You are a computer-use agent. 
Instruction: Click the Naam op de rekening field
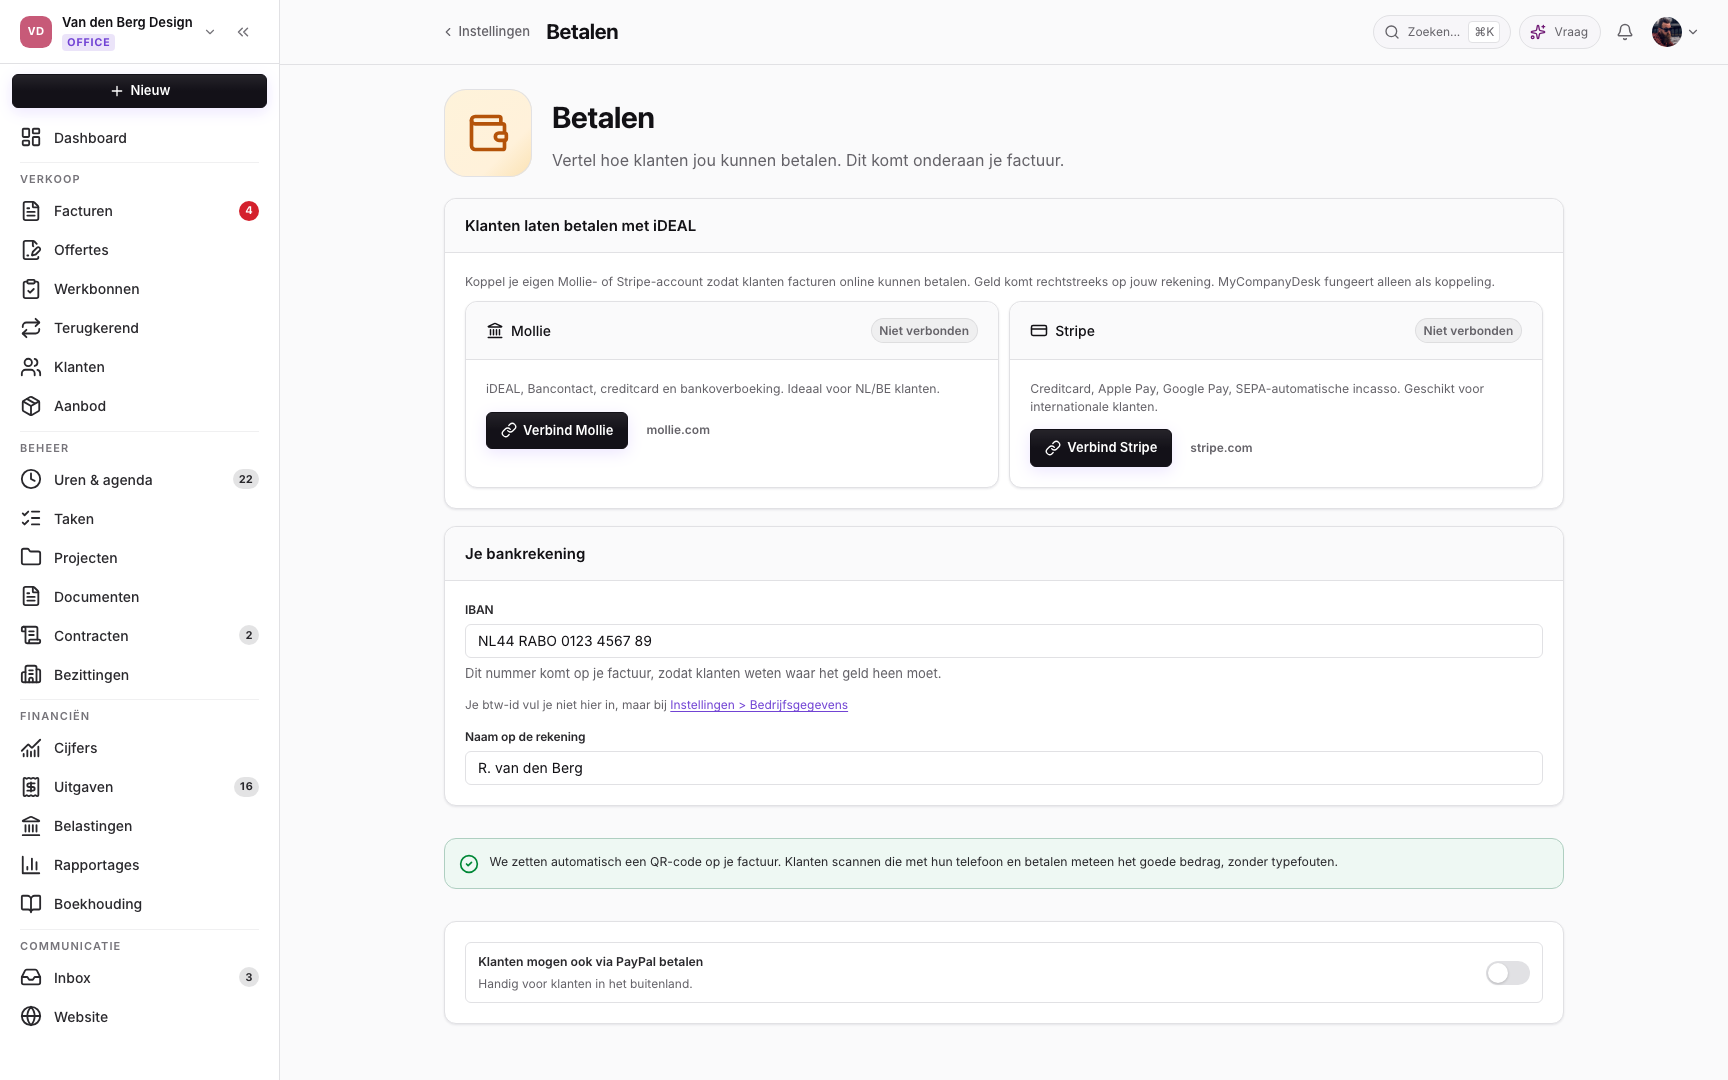tap(1004, 768)
